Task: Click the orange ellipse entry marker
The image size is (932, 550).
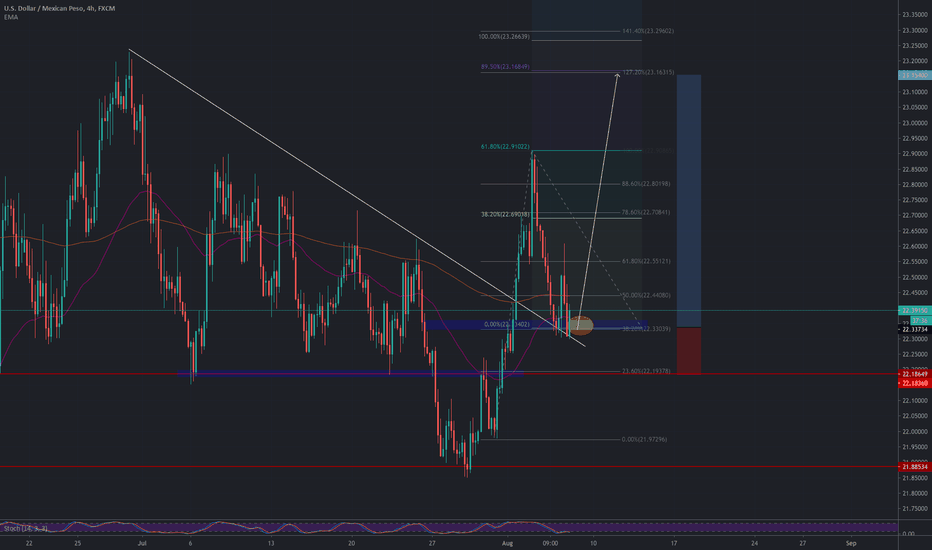Action: [581, 325]
